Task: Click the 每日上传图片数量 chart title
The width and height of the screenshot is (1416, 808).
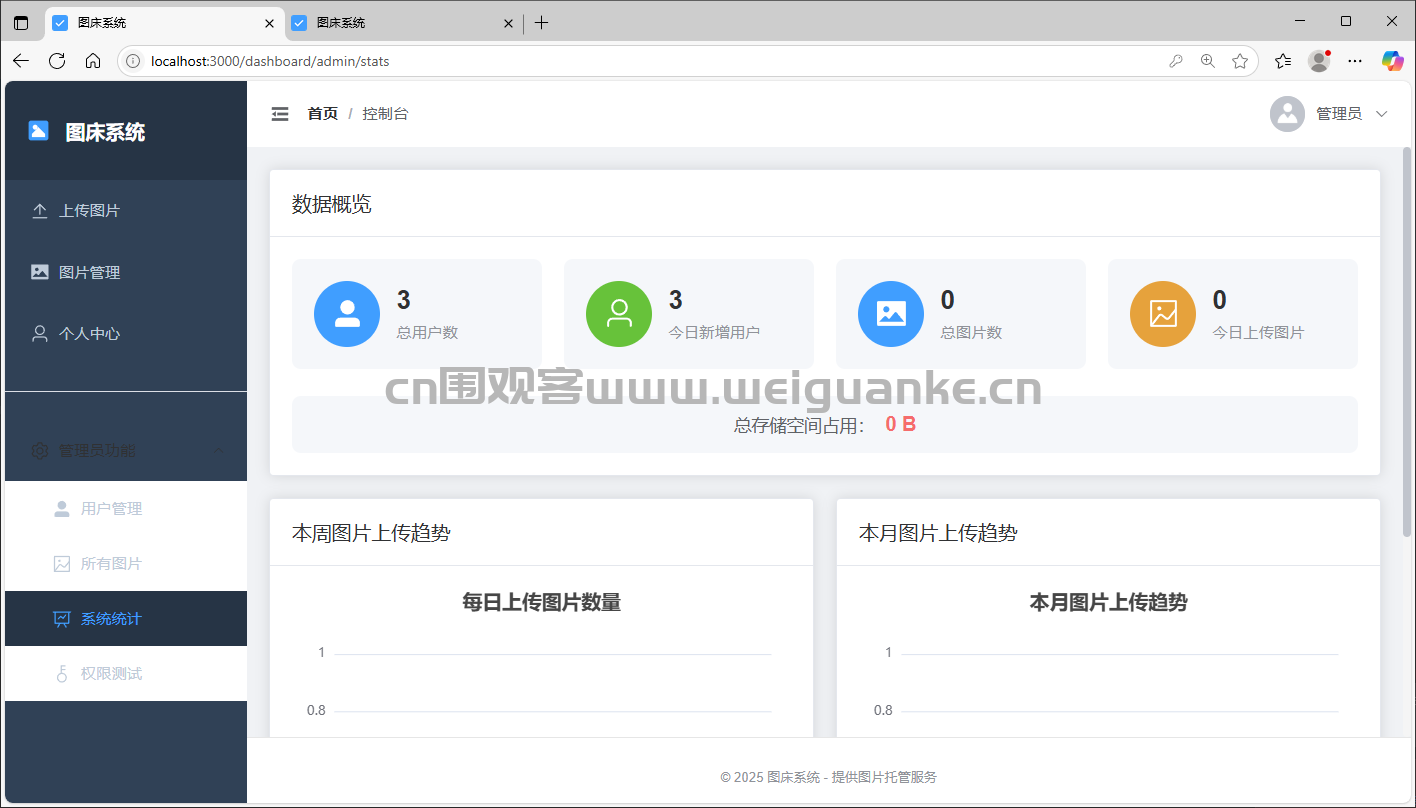Action: [x=541, y=602]
